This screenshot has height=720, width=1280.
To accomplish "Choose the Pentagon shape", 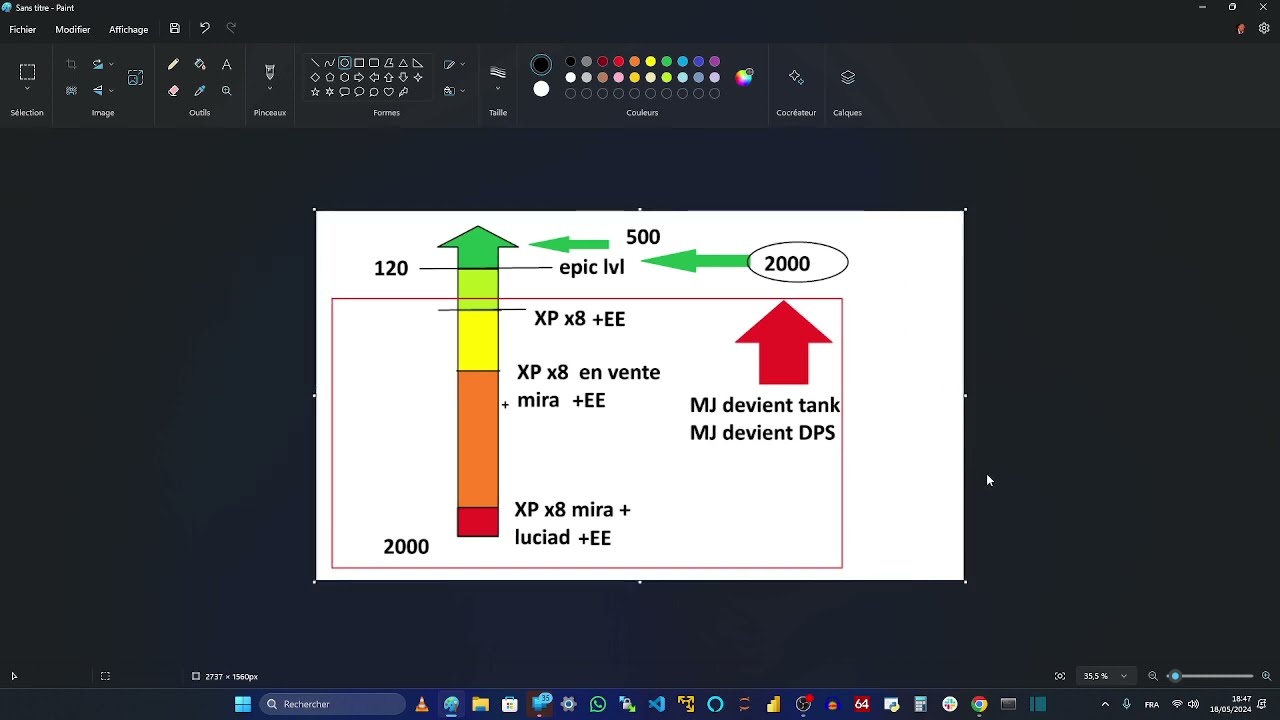I will pos(329,77).
